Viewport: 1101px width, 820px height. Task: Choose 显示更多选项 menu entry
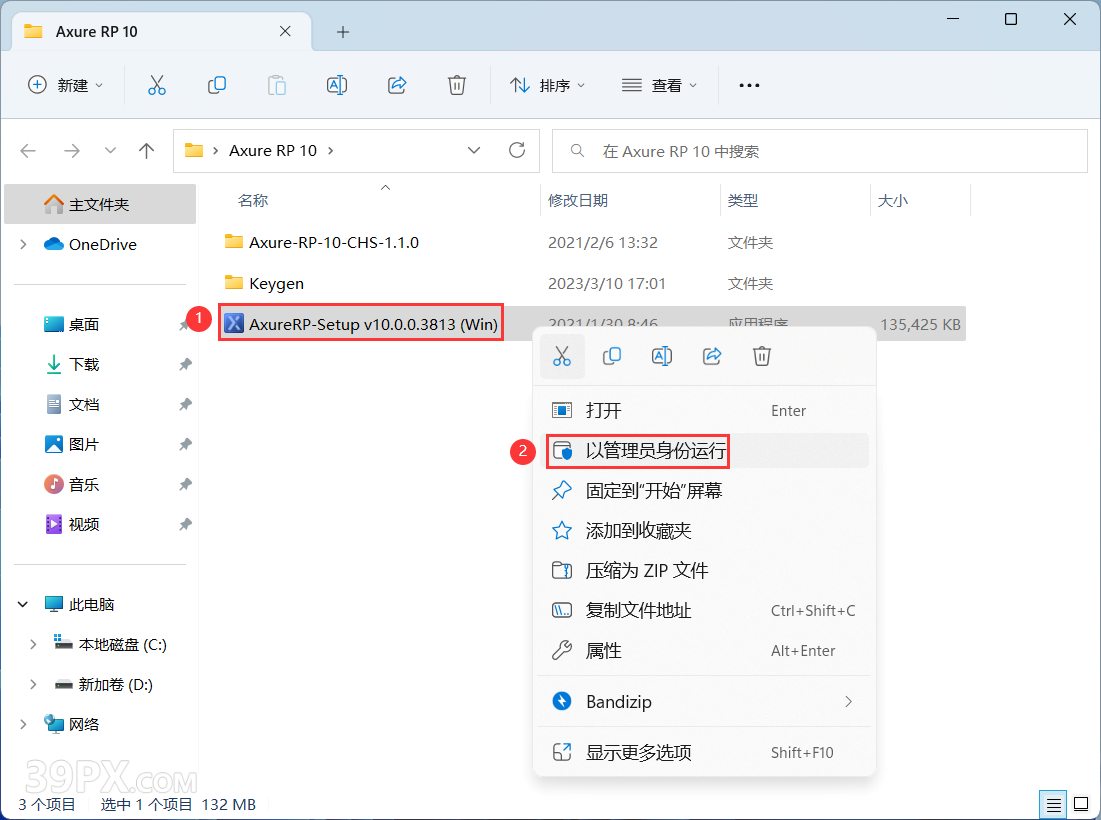(704, 753)
